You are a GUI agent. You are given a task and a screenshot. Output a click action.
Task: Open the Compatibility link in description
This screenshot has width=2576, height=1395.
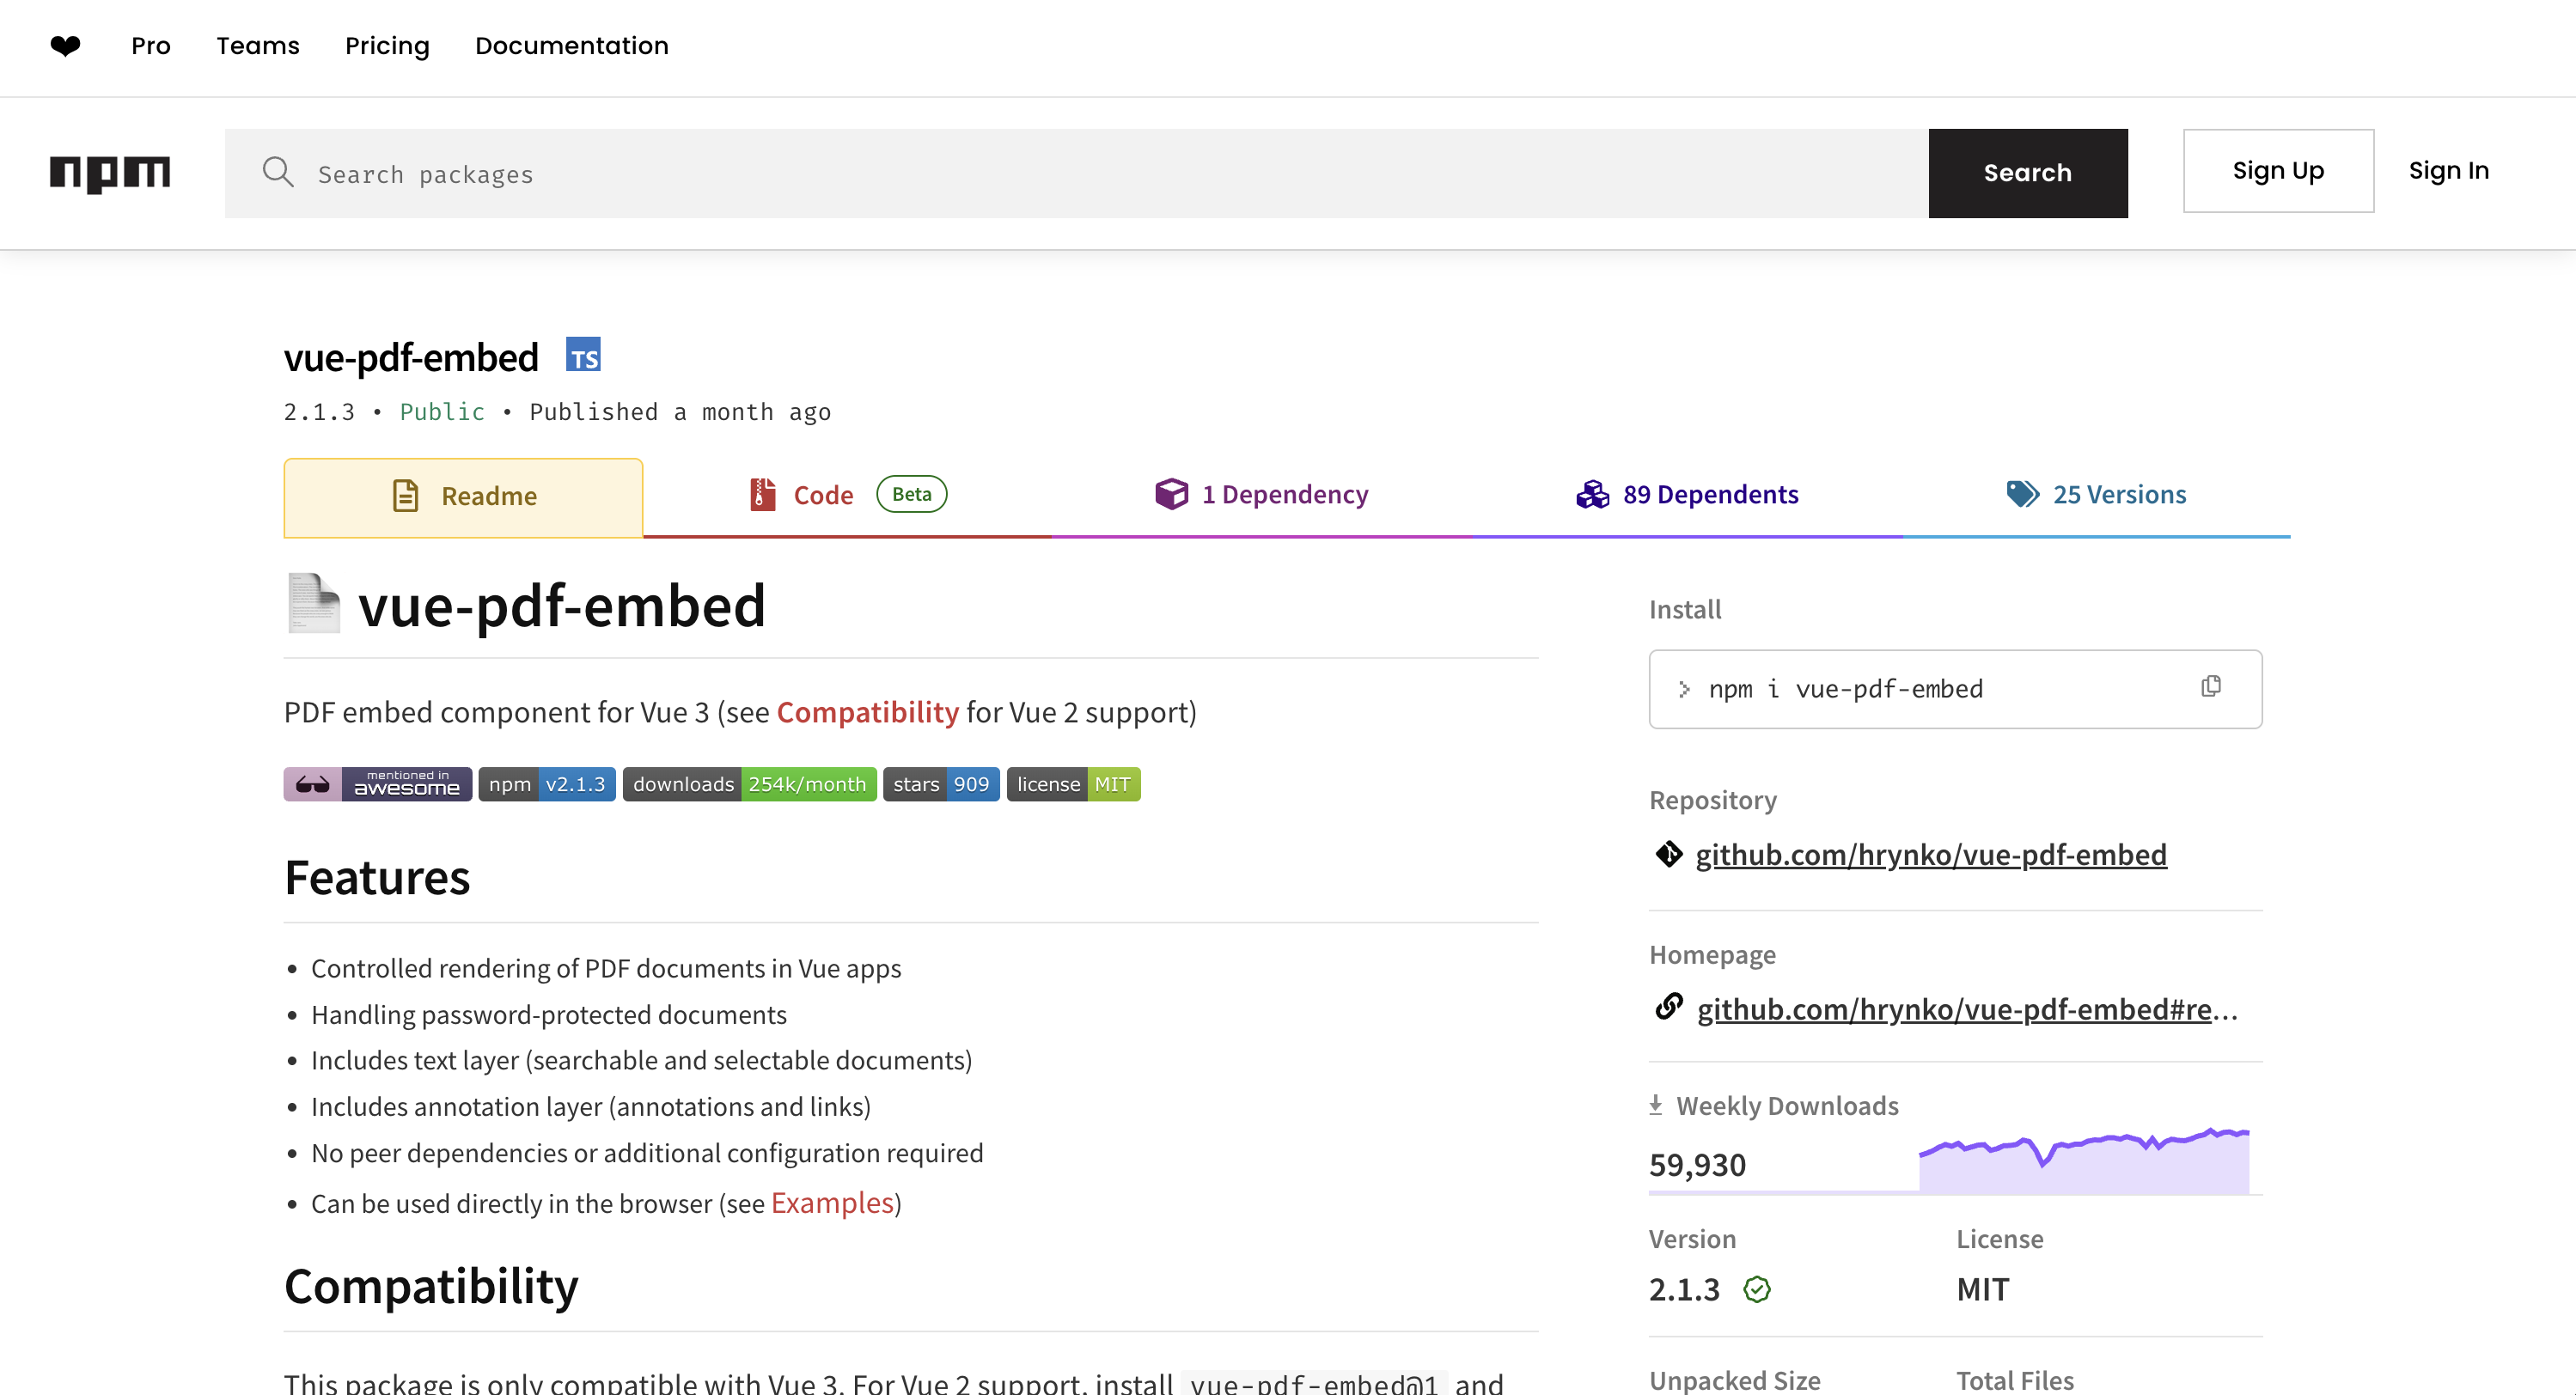(x=867, y=712)
